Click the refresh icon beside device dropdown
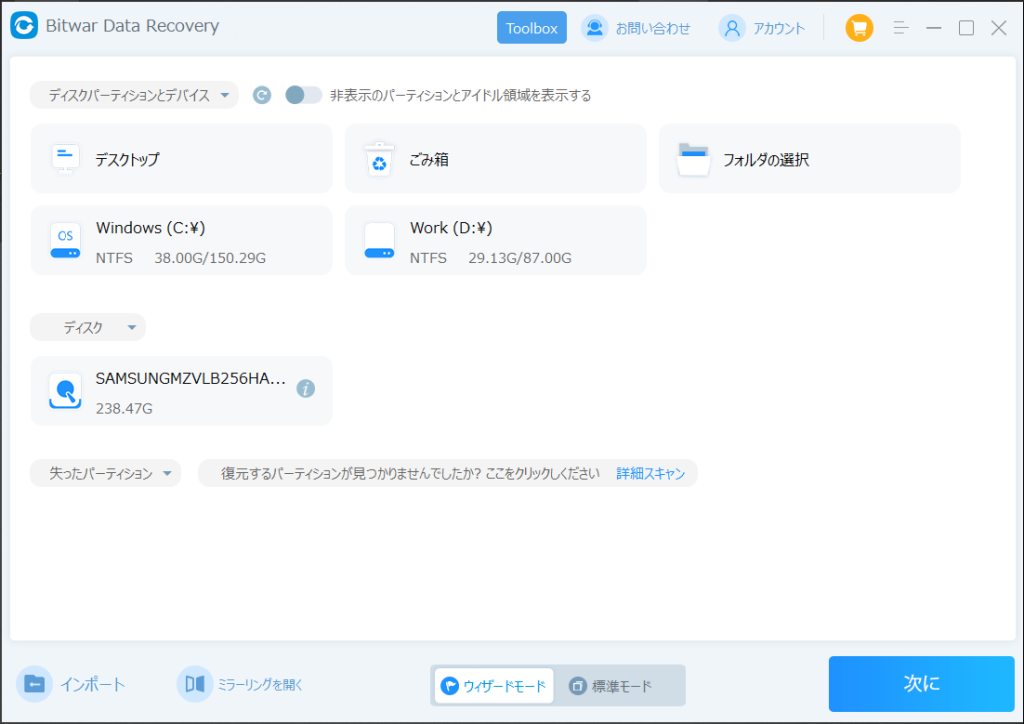Image resolution: width=1024 pixels, height=724 pixels. [262, 95]
